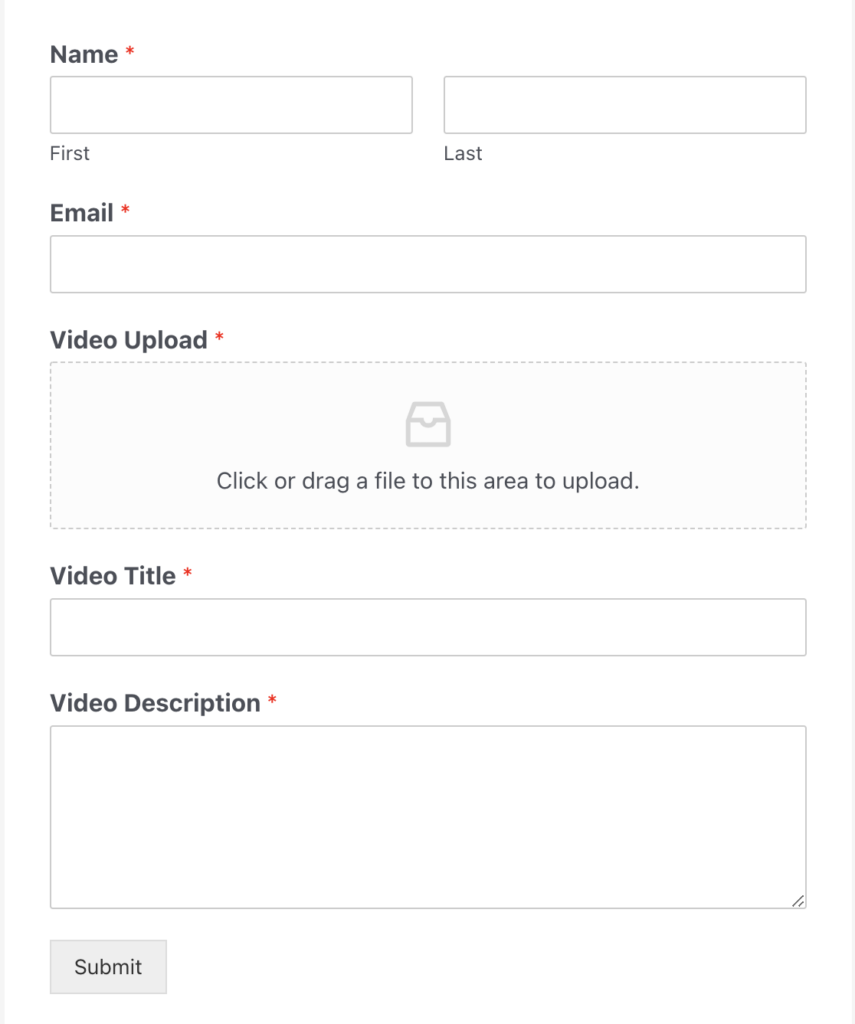Viewport: 855px width, 1024px height.
Task: Focus the Email input field
Action: click(428, 263)
